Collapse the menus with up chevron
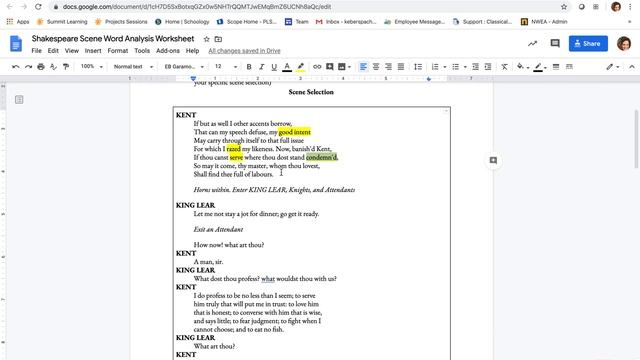Viewport: 640px width, 360px height. tap(632, 67)
